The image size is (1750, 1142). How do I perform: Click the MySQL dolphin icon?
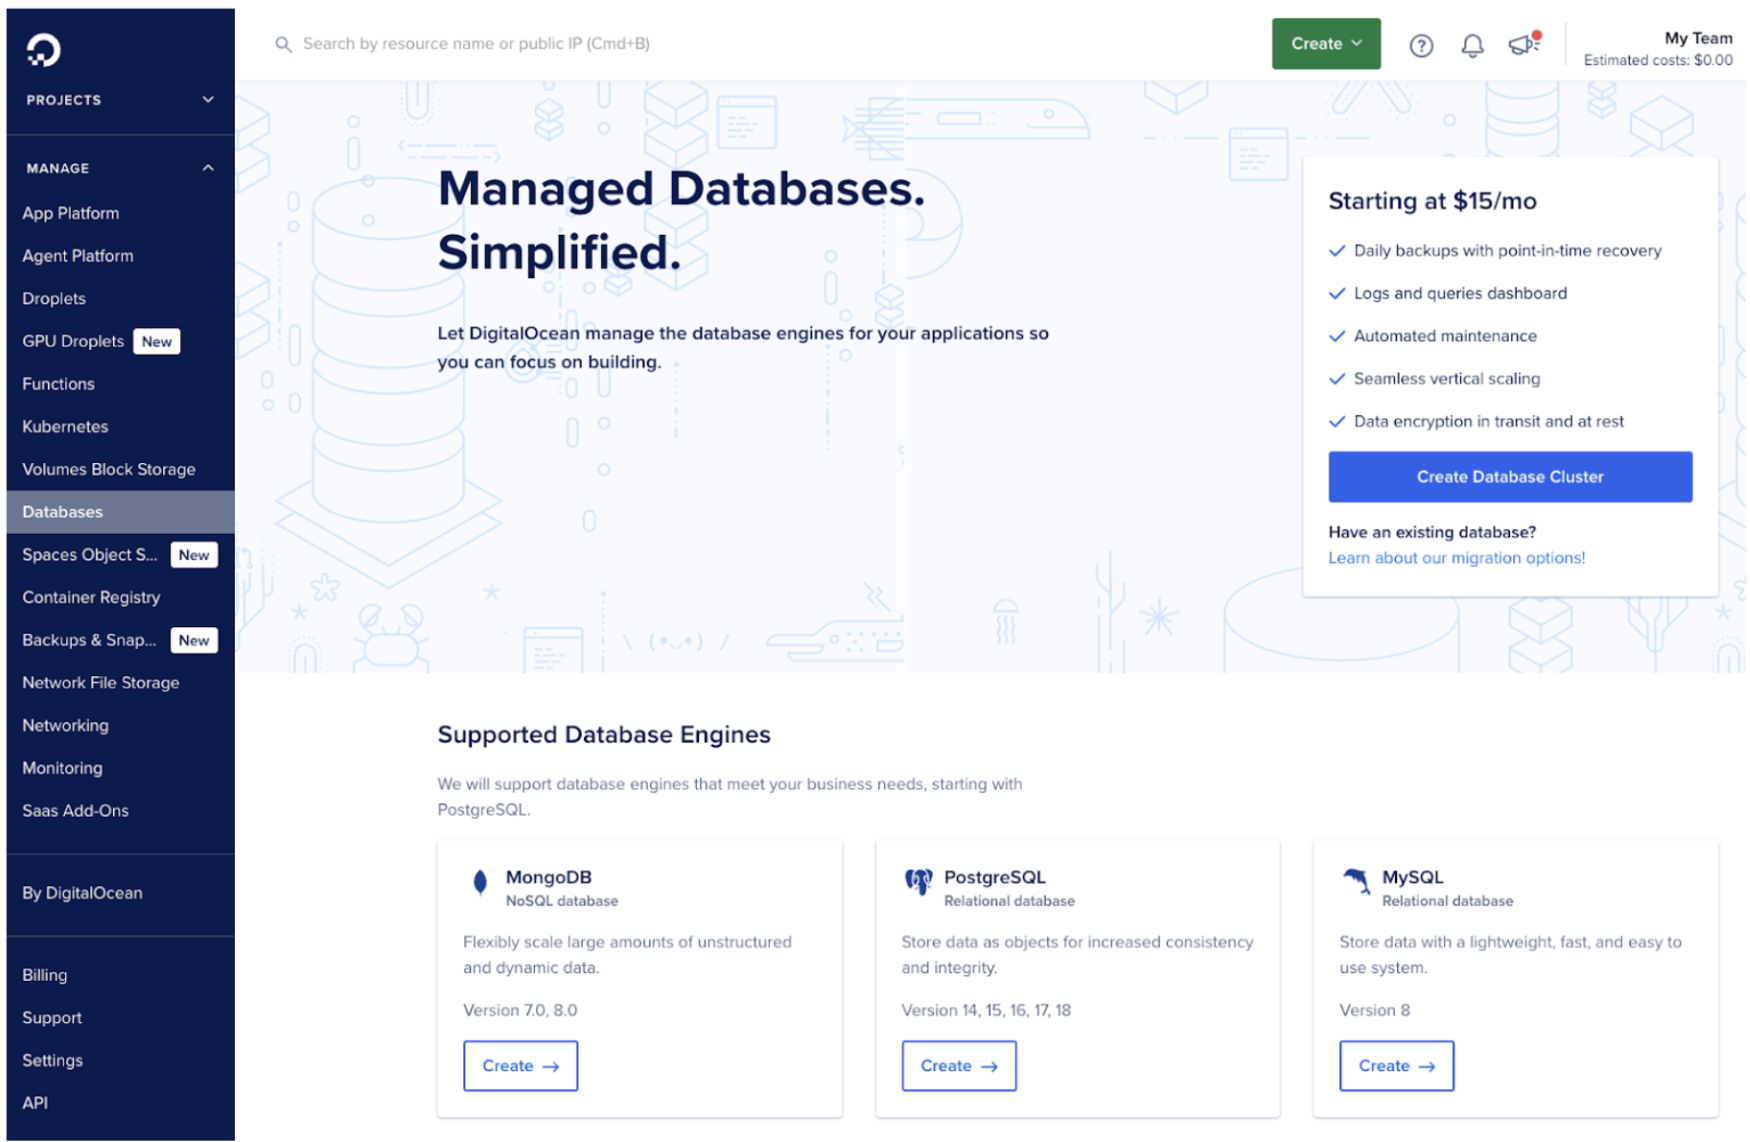click(x=1356, y=882)
